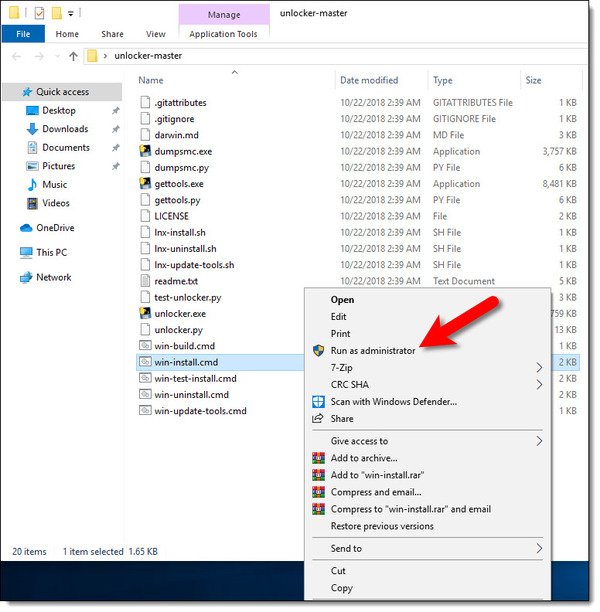Click the Downloads arrow icon in sidebar

pos(32,129)
